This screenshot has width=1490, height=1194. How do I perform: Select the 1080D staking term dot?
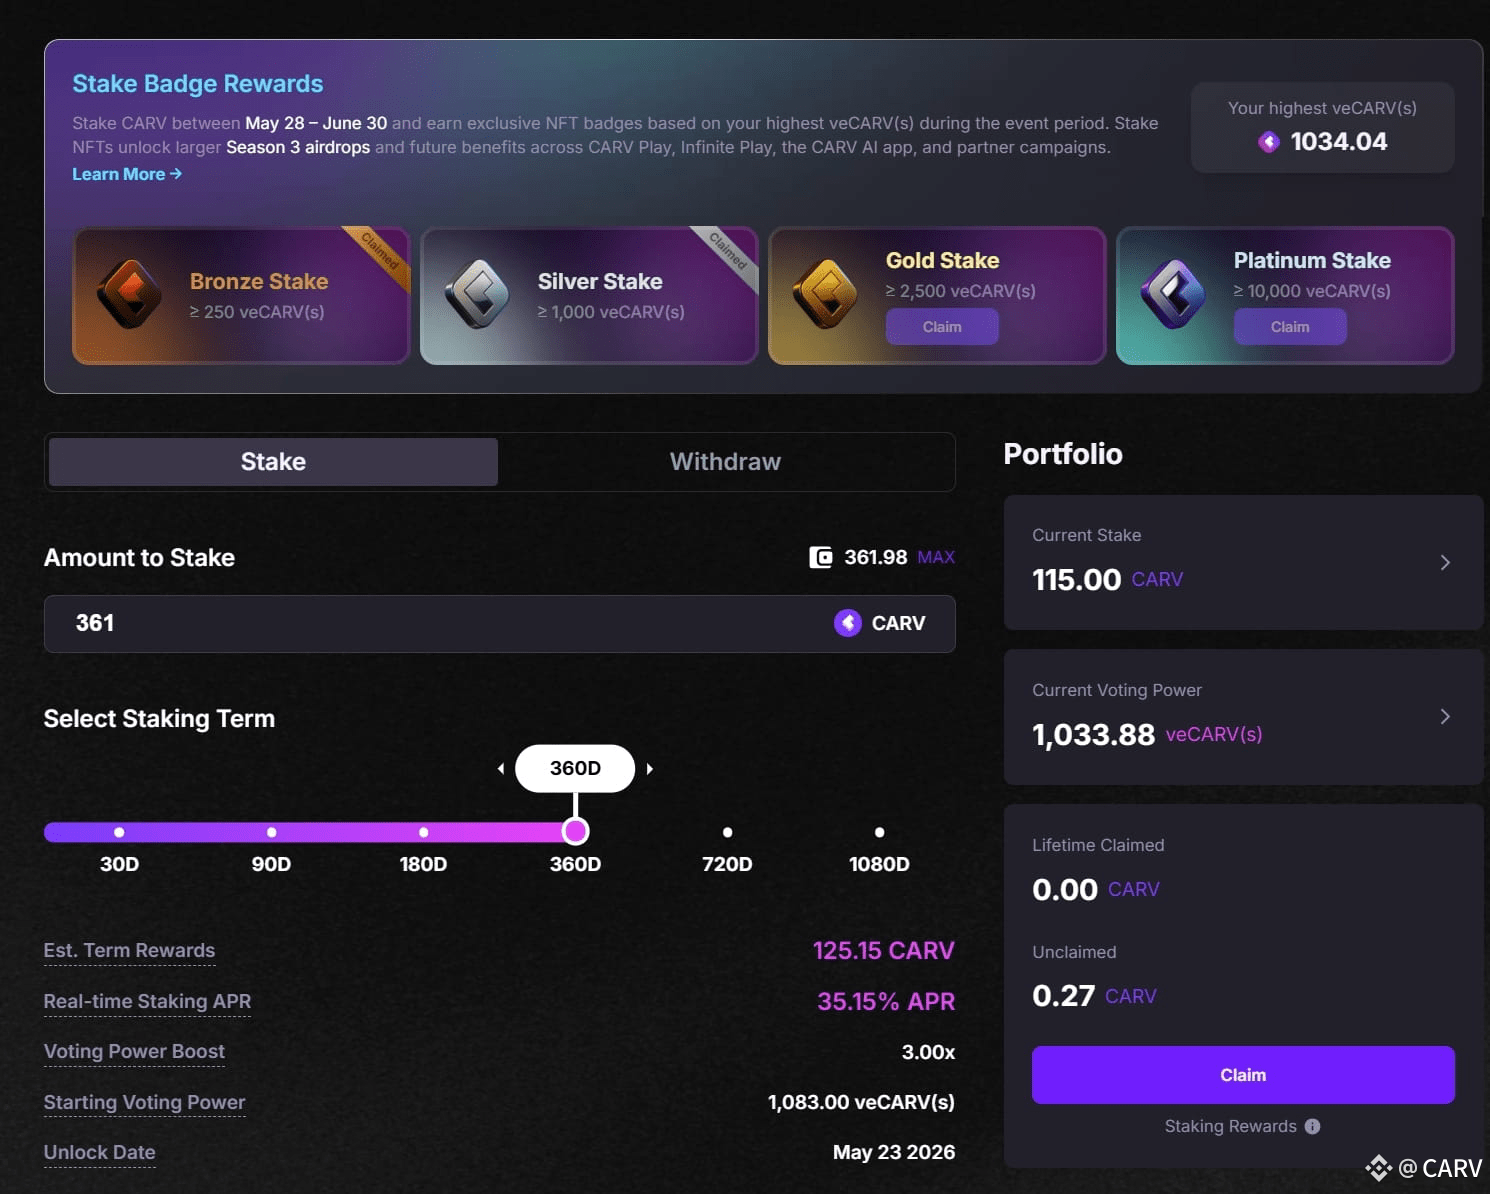point(879,831)
